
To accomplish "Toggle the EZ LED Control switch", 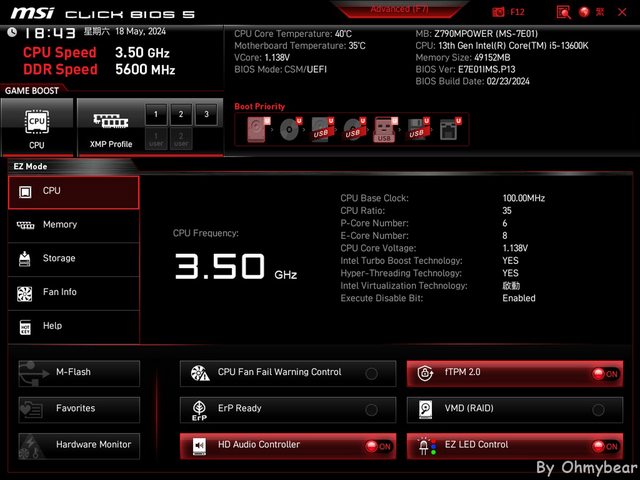I will pyautogui.click(x=604, y=446).
